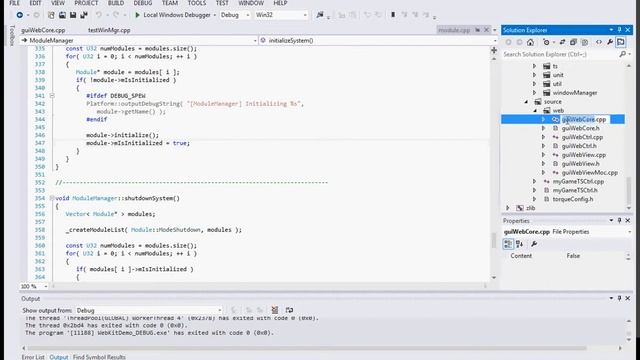Switch to the Find Symbol Results tab
The width and height of the screenshot is (640, 360).
click(99, 357)
